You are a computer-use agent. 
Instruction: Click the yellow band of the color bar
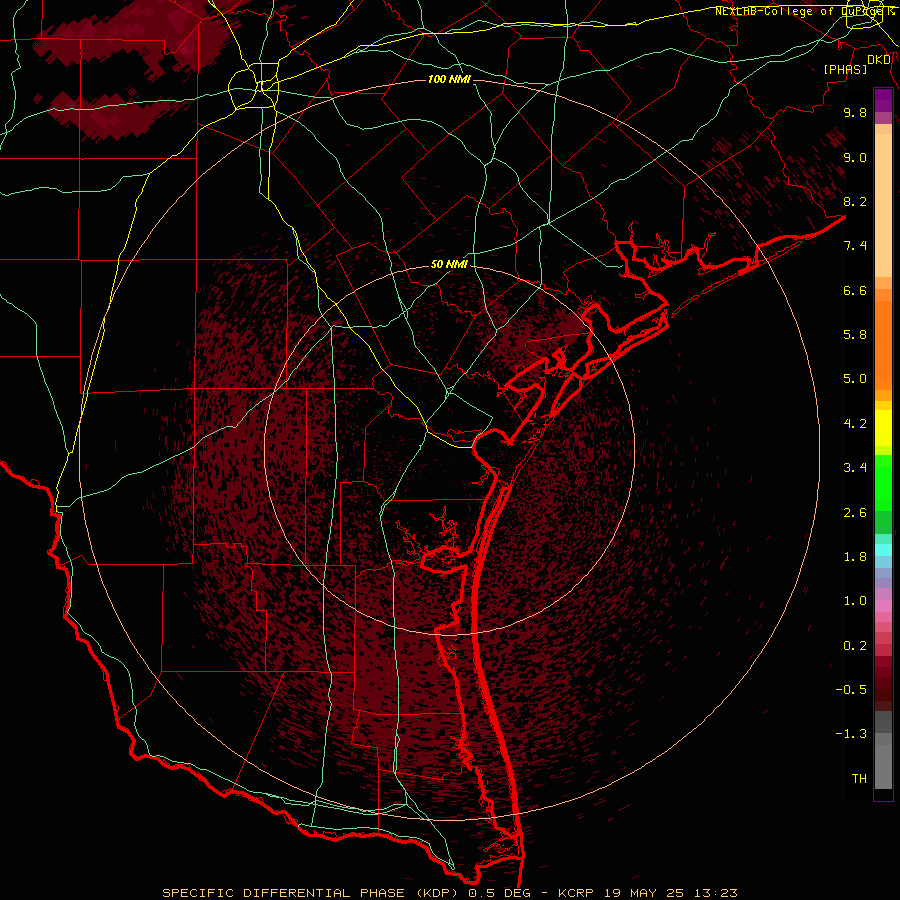pos(883,428)
